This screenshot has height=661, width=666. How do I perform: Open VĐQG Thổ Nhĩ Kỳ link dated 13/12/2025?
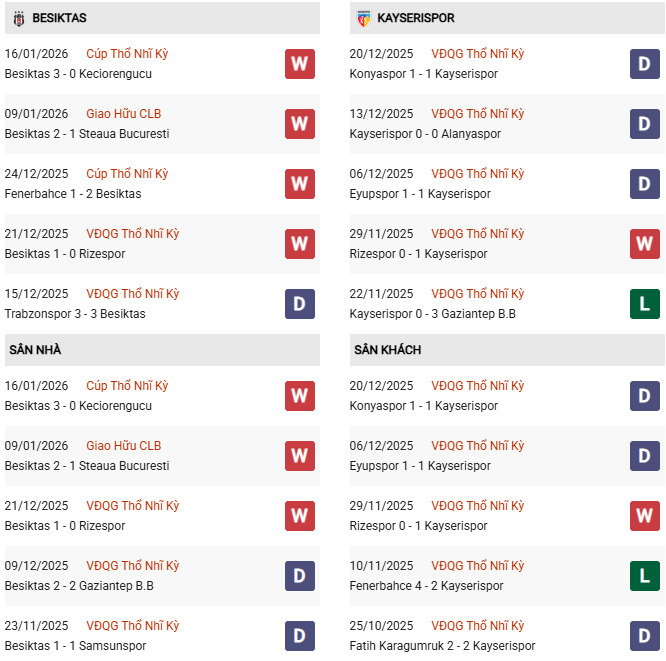[x=477, y=114]
